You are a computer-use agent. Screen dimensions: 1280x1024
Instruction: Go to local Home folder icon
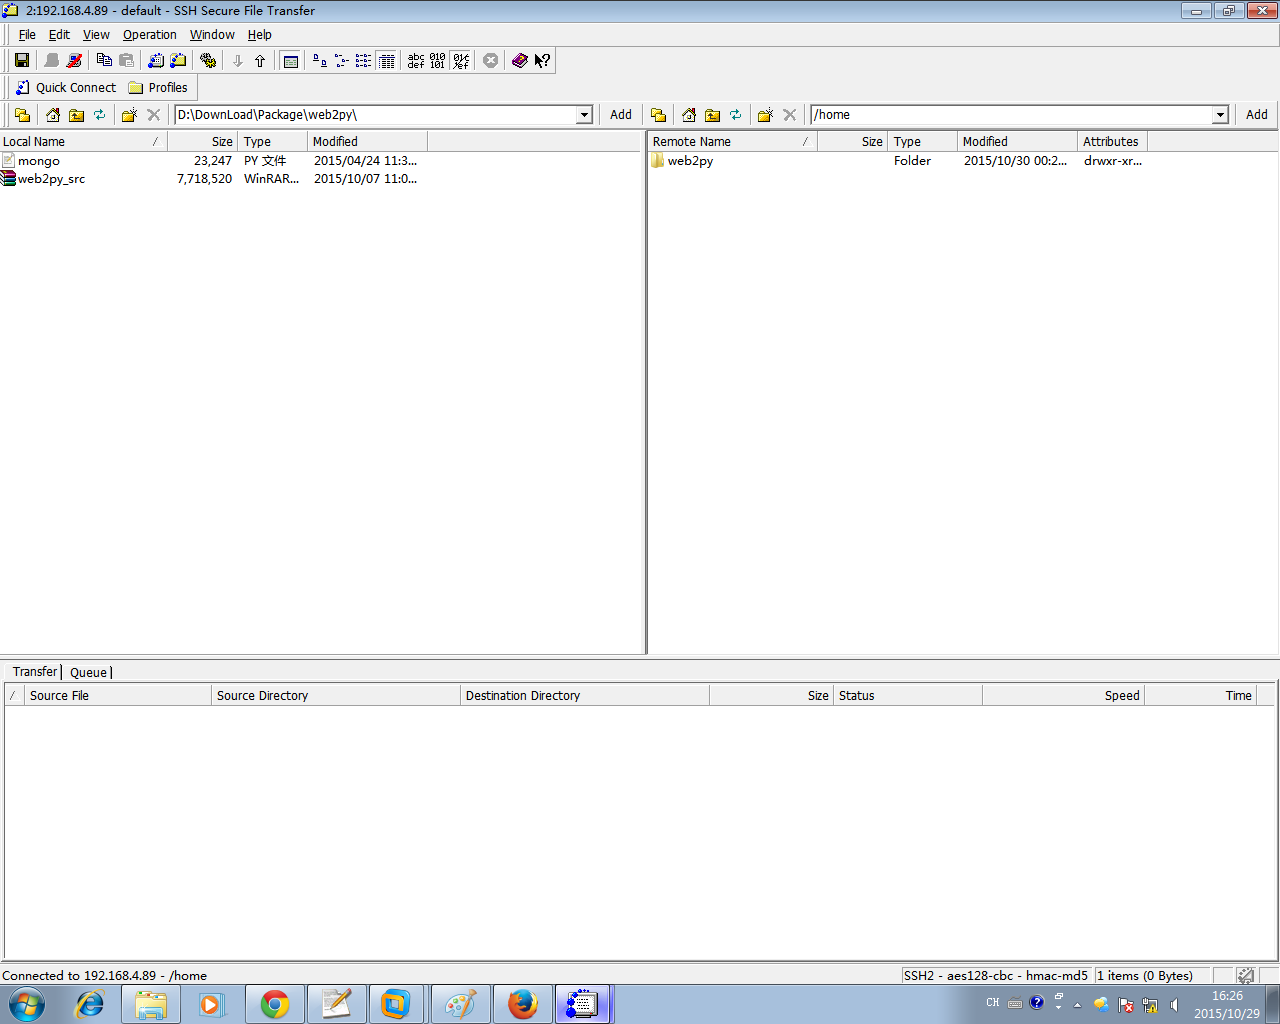pyautogui.click(x=53, y=115)
